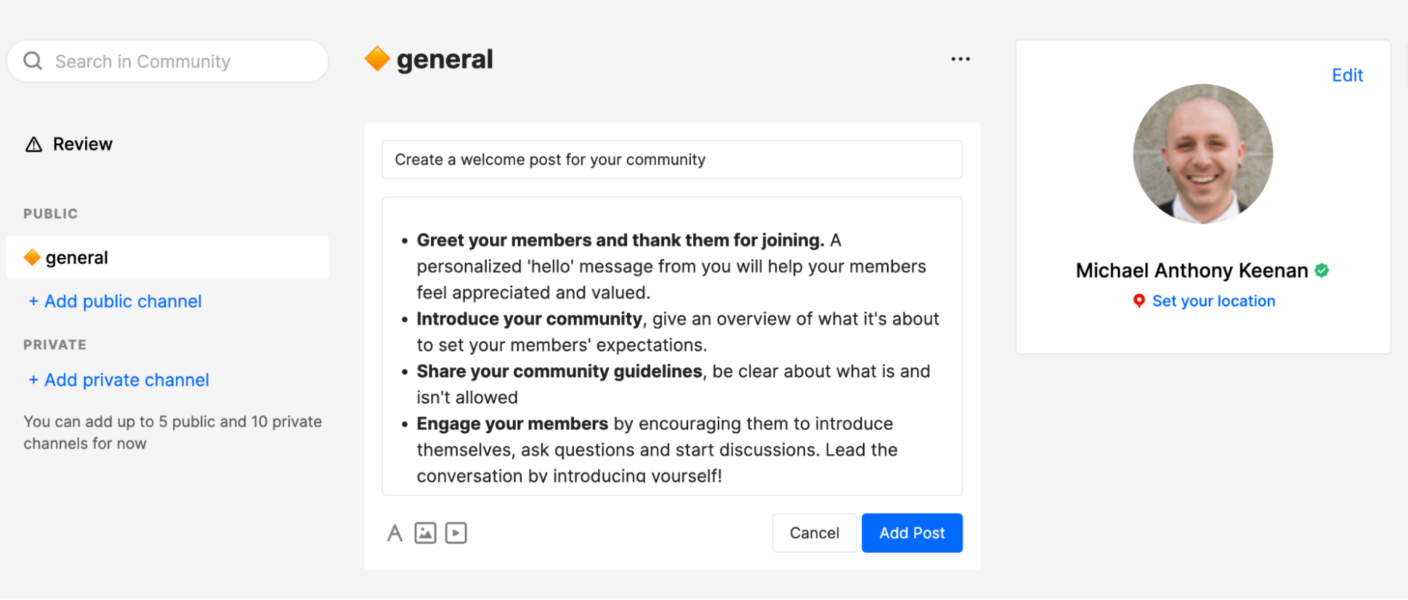Open Set your location
This screenshot has height=600, width=1408.
(1213, 301)
